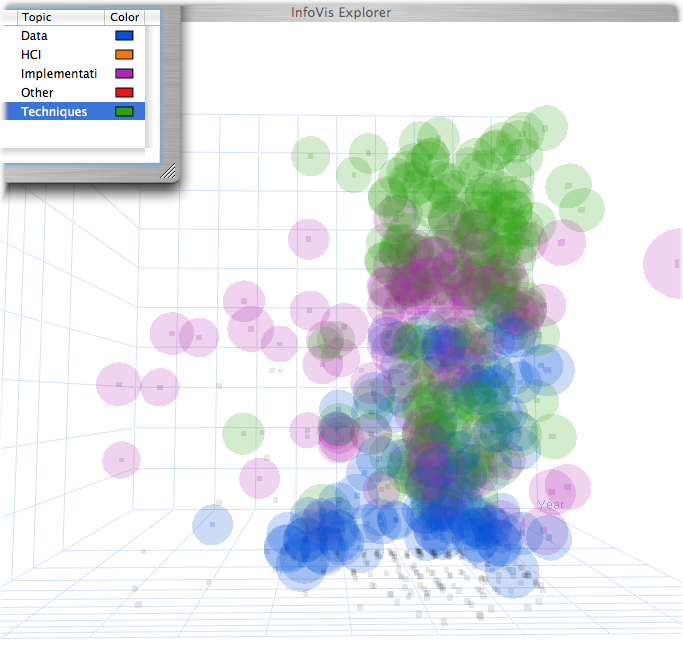Open the orange HCI color swatch

pos(124,54)
